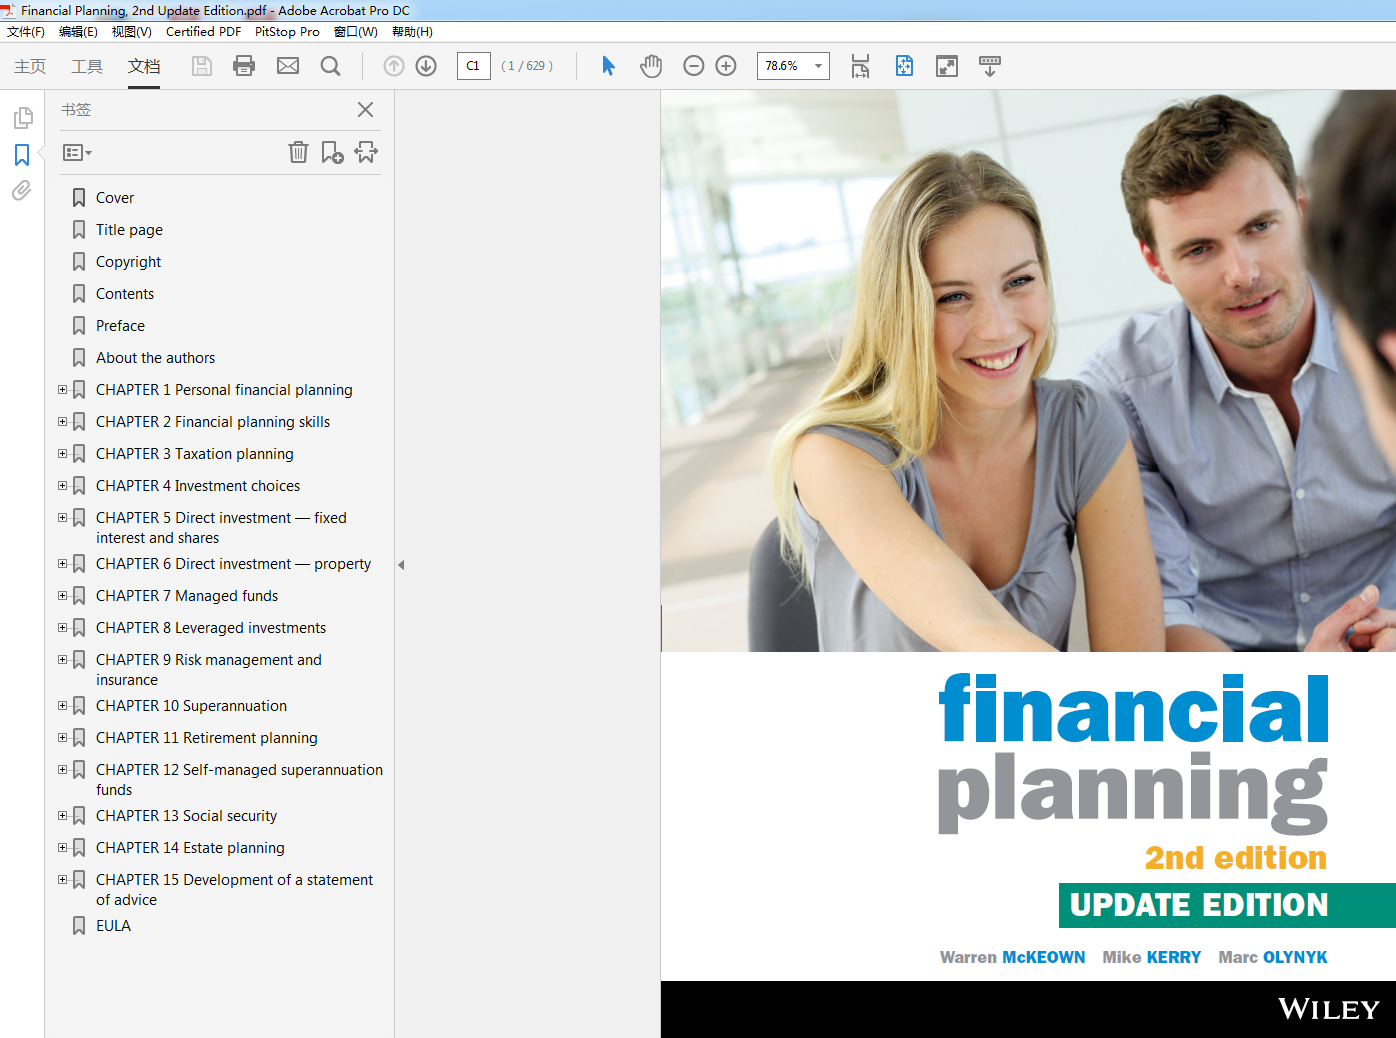Screen dimensions: 1396x1038
Task: Jump to the EULA bookmark
Action: pos(113,926)
